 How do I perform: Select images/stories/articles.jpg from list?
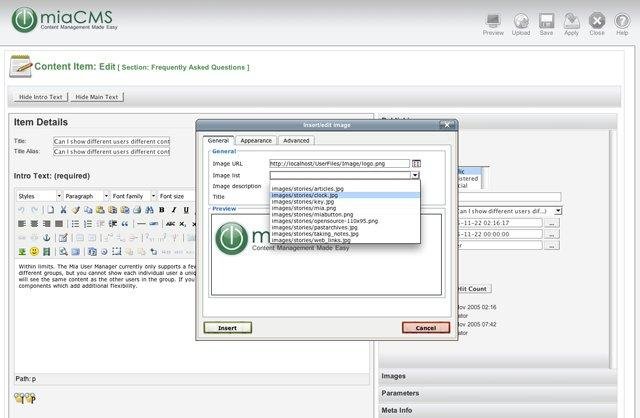pyautogui.click(x=345, y=189)
